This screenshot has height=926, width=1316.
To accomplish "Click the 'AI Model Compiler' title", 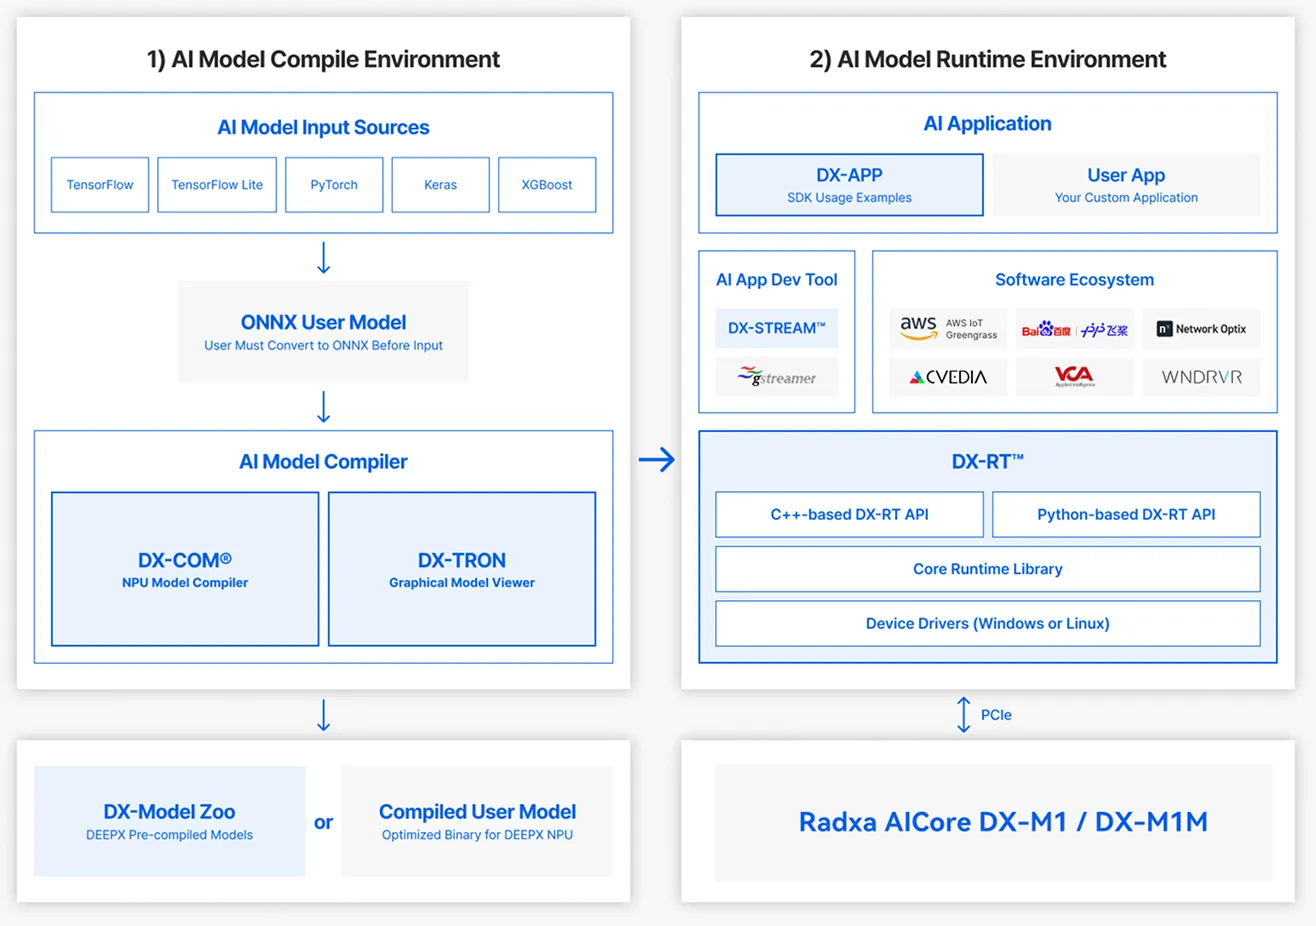I will 323,461.
